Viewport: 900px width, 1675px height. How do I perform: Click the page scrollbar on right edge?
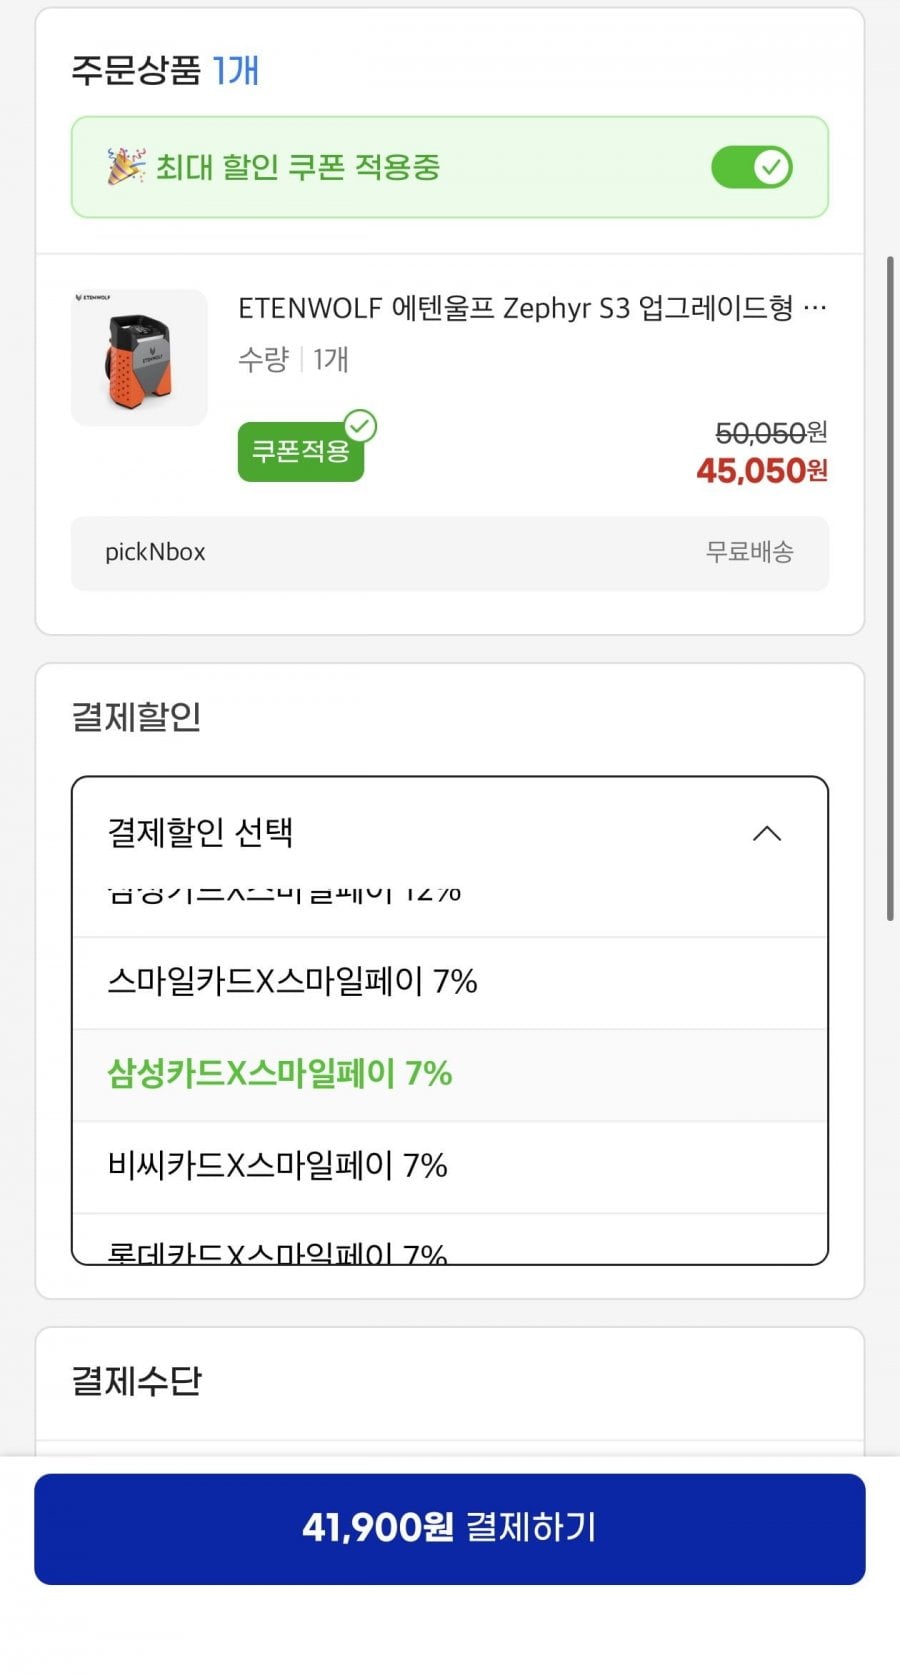point(890,588)
